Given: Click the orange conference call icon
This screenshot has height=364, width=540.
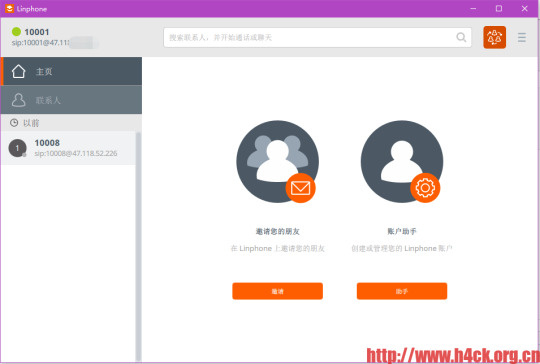Looking at the screenshot, I should (x=495, y=37).
